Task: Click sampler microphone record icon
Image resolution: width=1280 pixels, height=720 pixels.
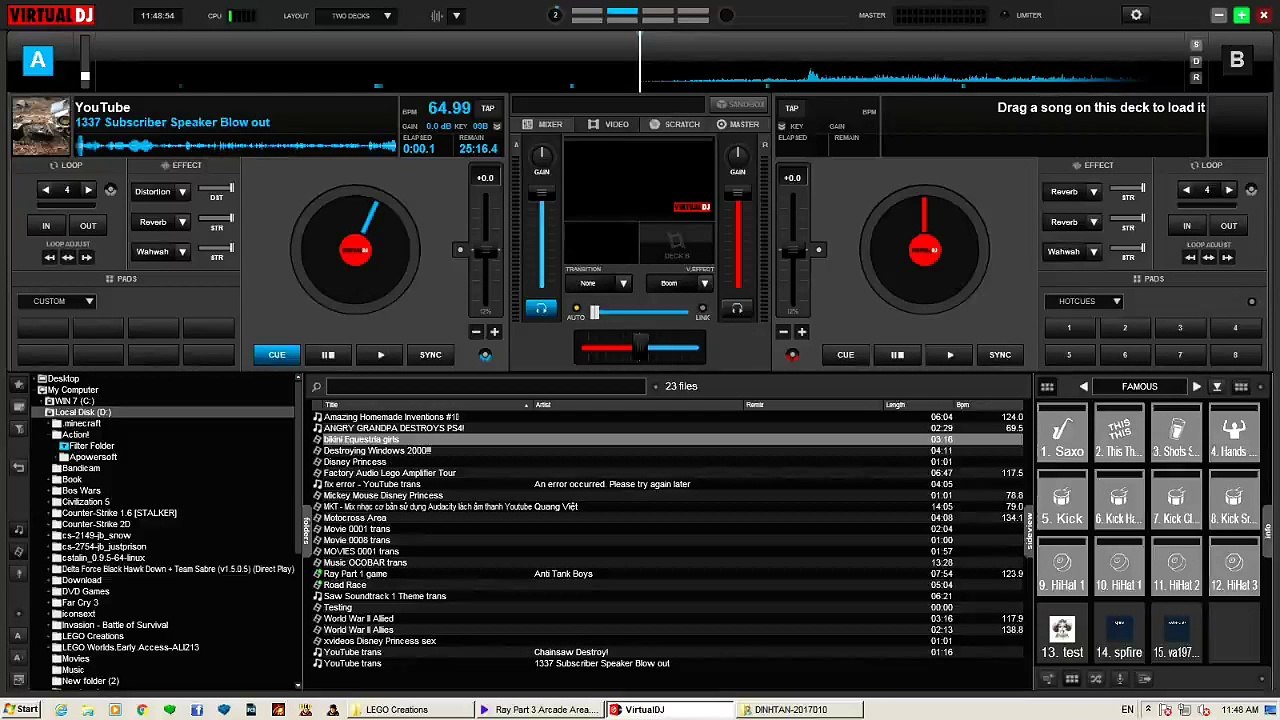Action: pyautogui.click(x=1120, y=679)
